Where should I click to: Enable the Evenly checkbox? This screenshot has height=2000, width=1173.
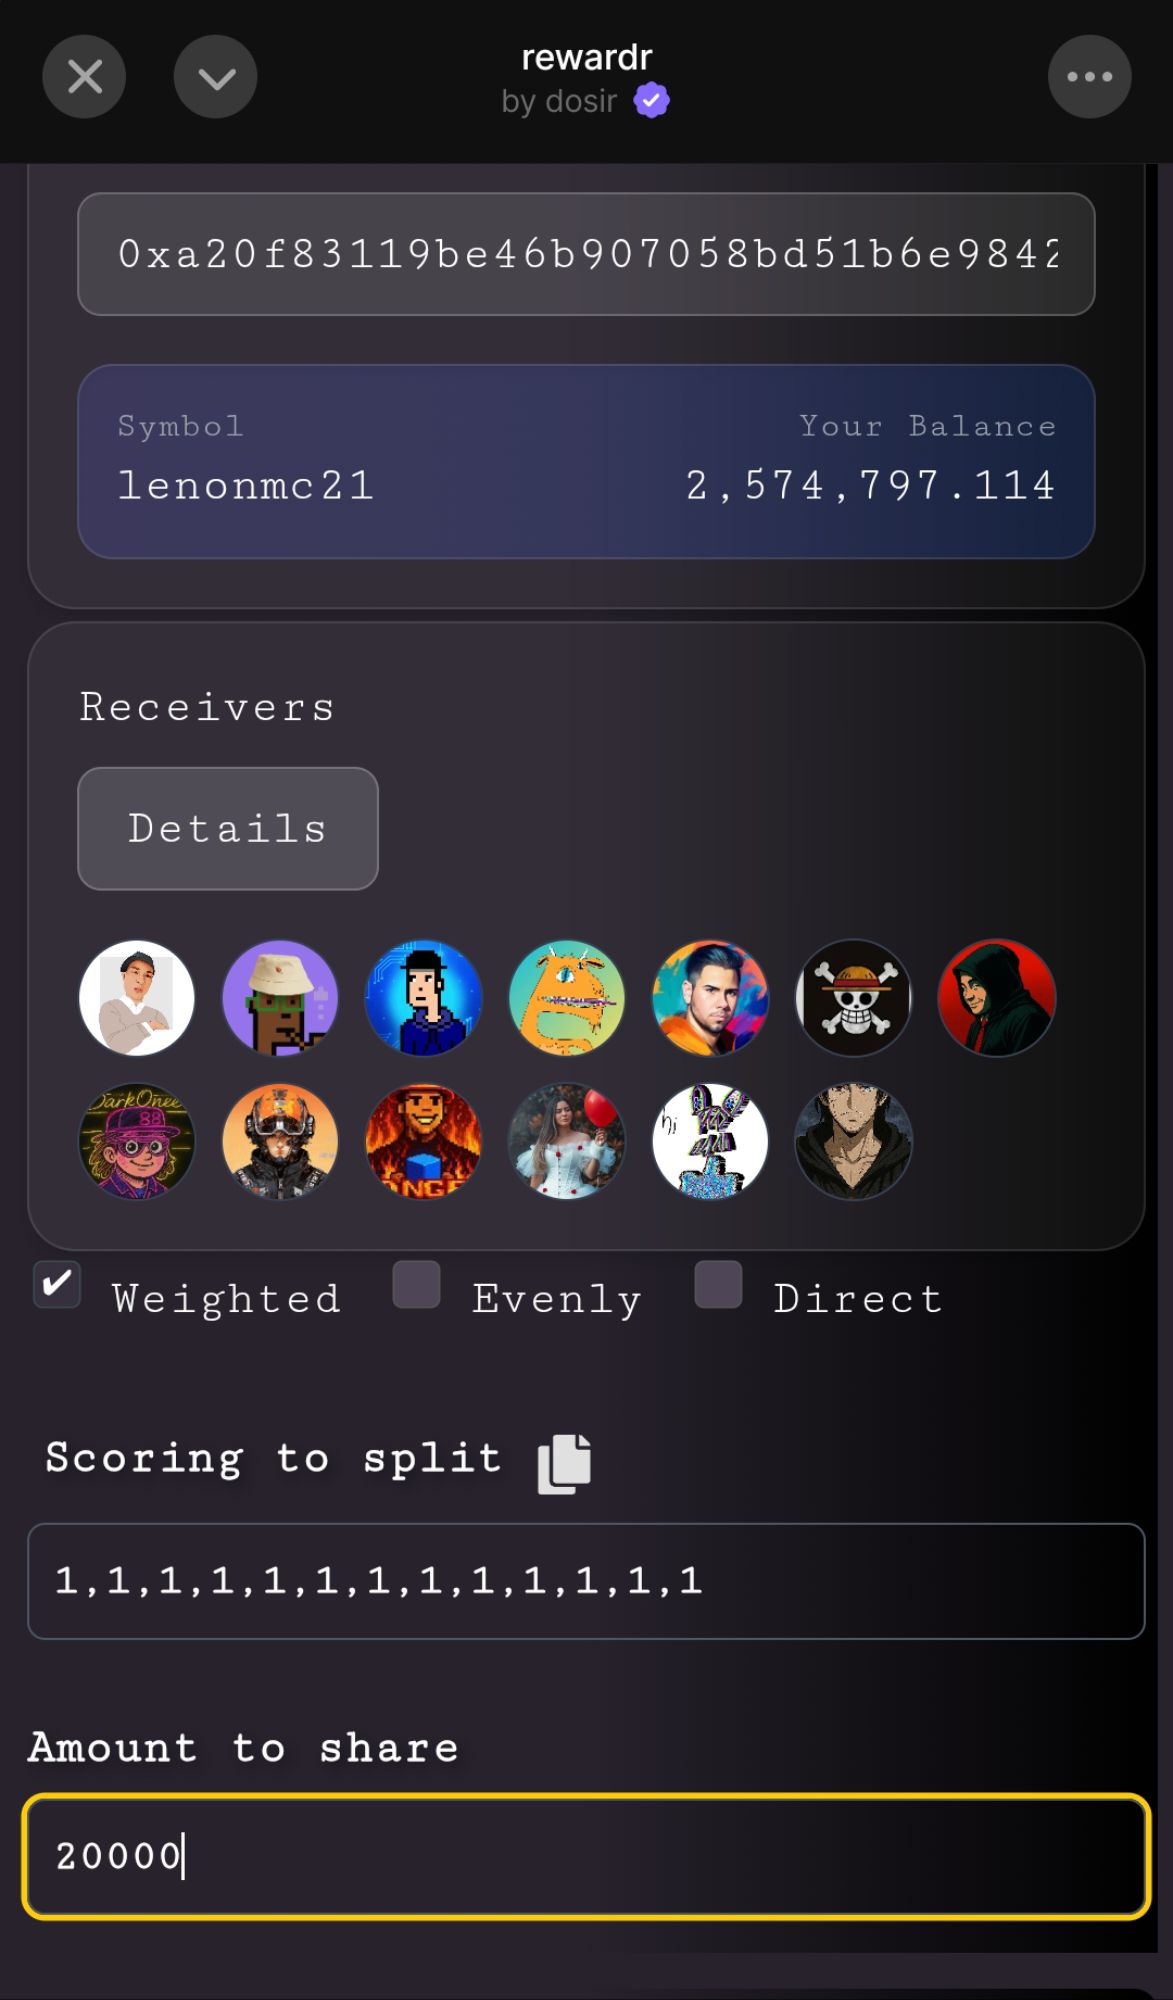[417, 1284]
